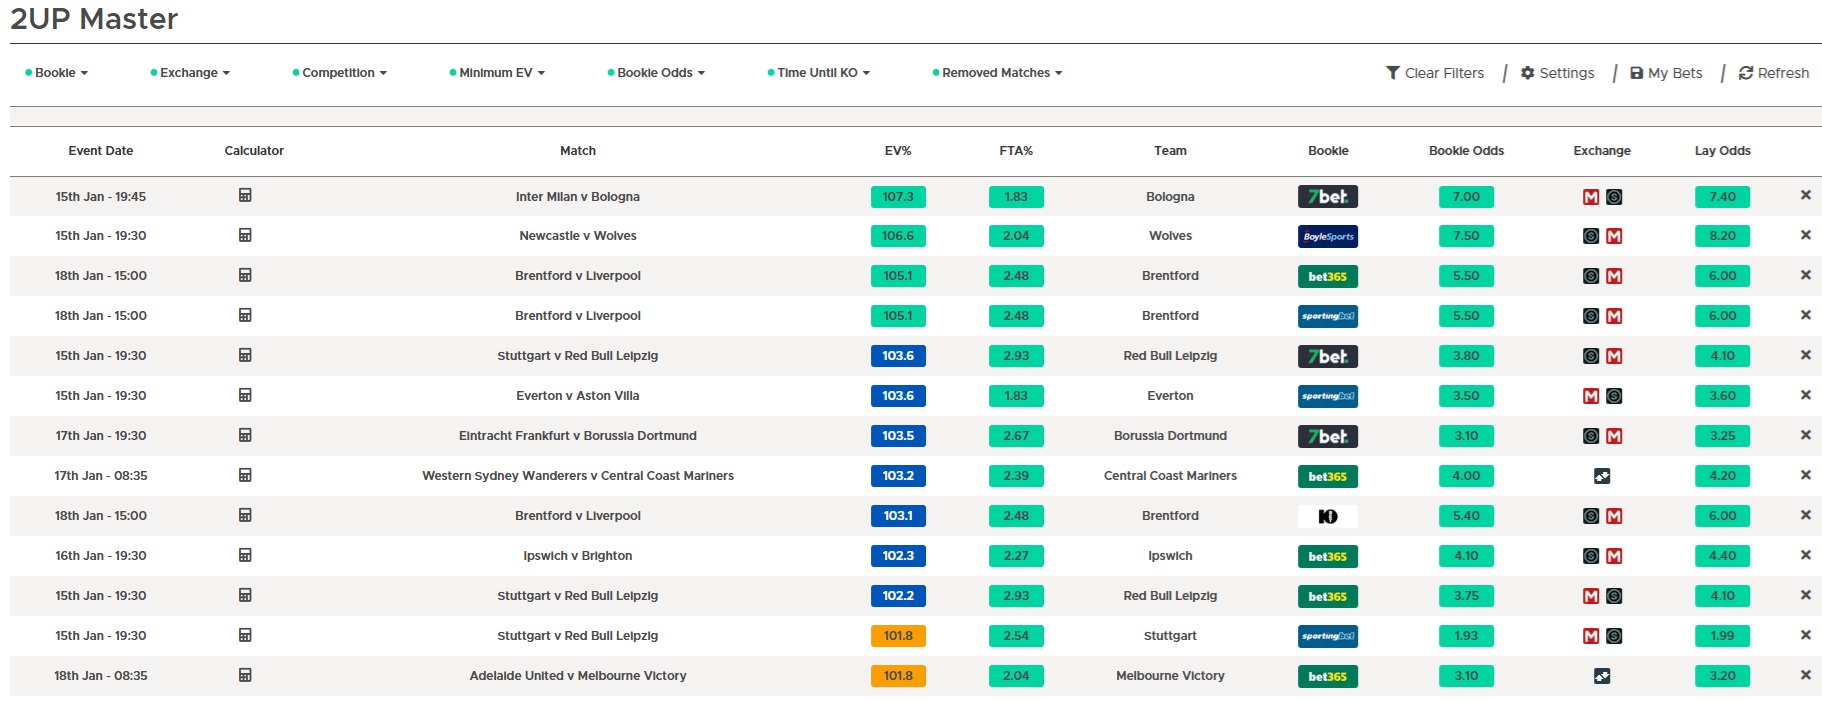Refresh the match list
The image size is (1822, 701).
(1773, 73)
